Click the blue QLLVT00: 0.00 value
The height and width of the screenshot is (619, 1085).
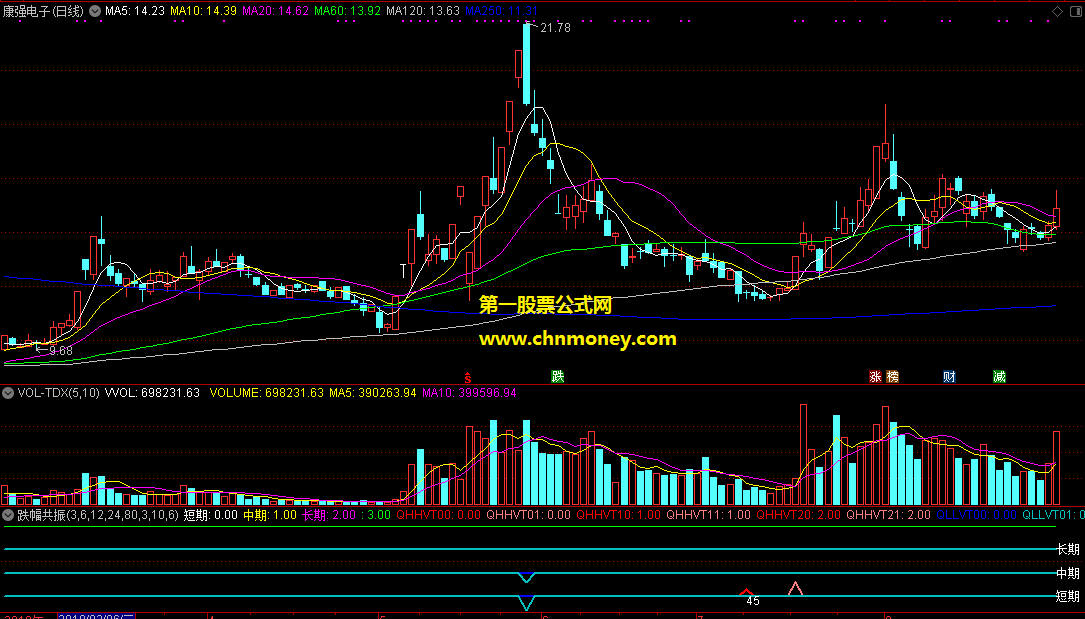[x=976, y=515]
